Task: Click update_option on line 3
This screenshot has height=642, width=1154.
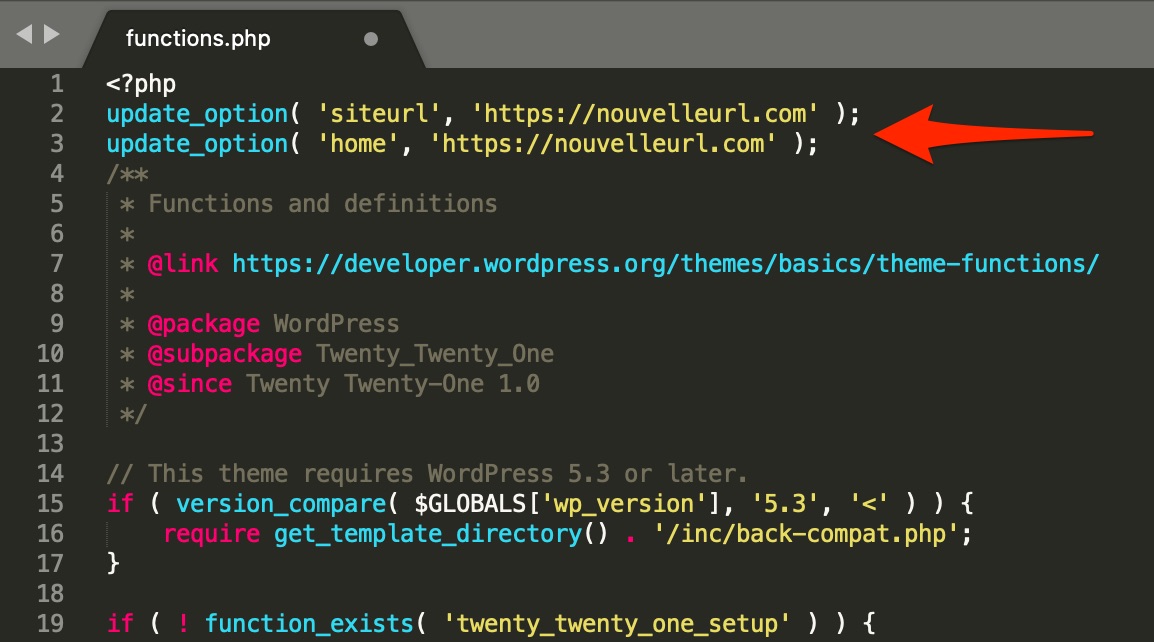Action: 197,144
